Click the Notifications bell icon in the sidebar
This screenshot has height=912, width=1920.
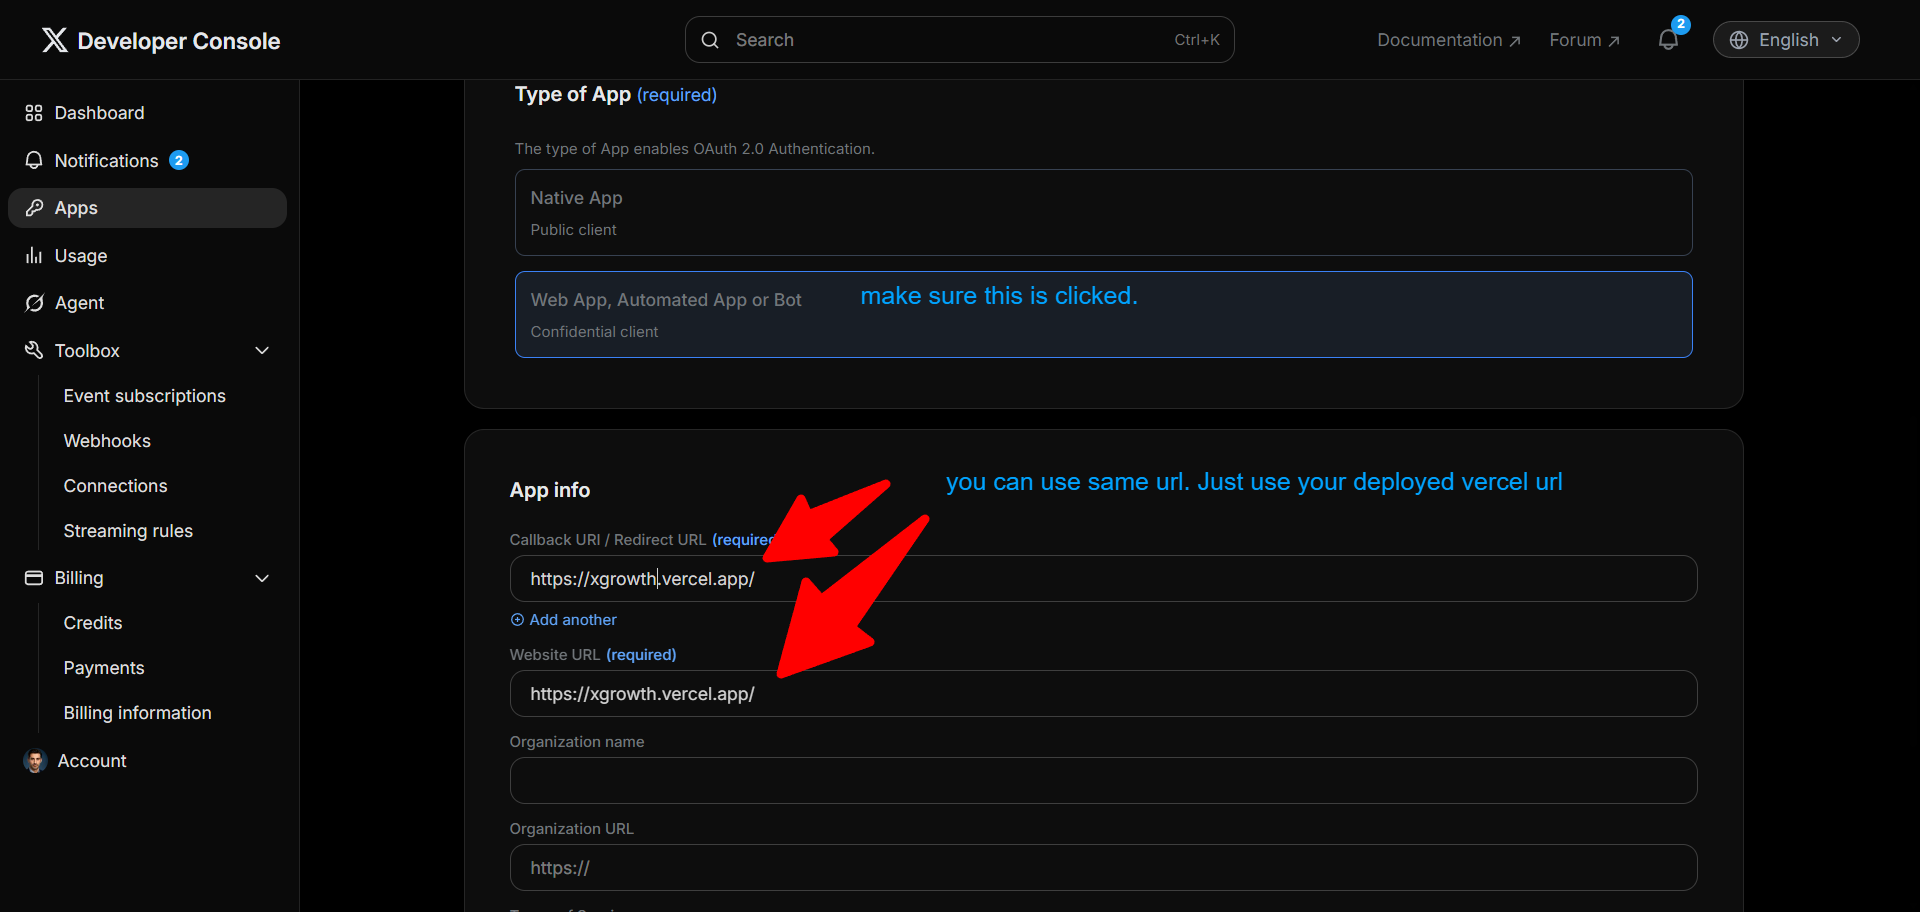[34, 160]
